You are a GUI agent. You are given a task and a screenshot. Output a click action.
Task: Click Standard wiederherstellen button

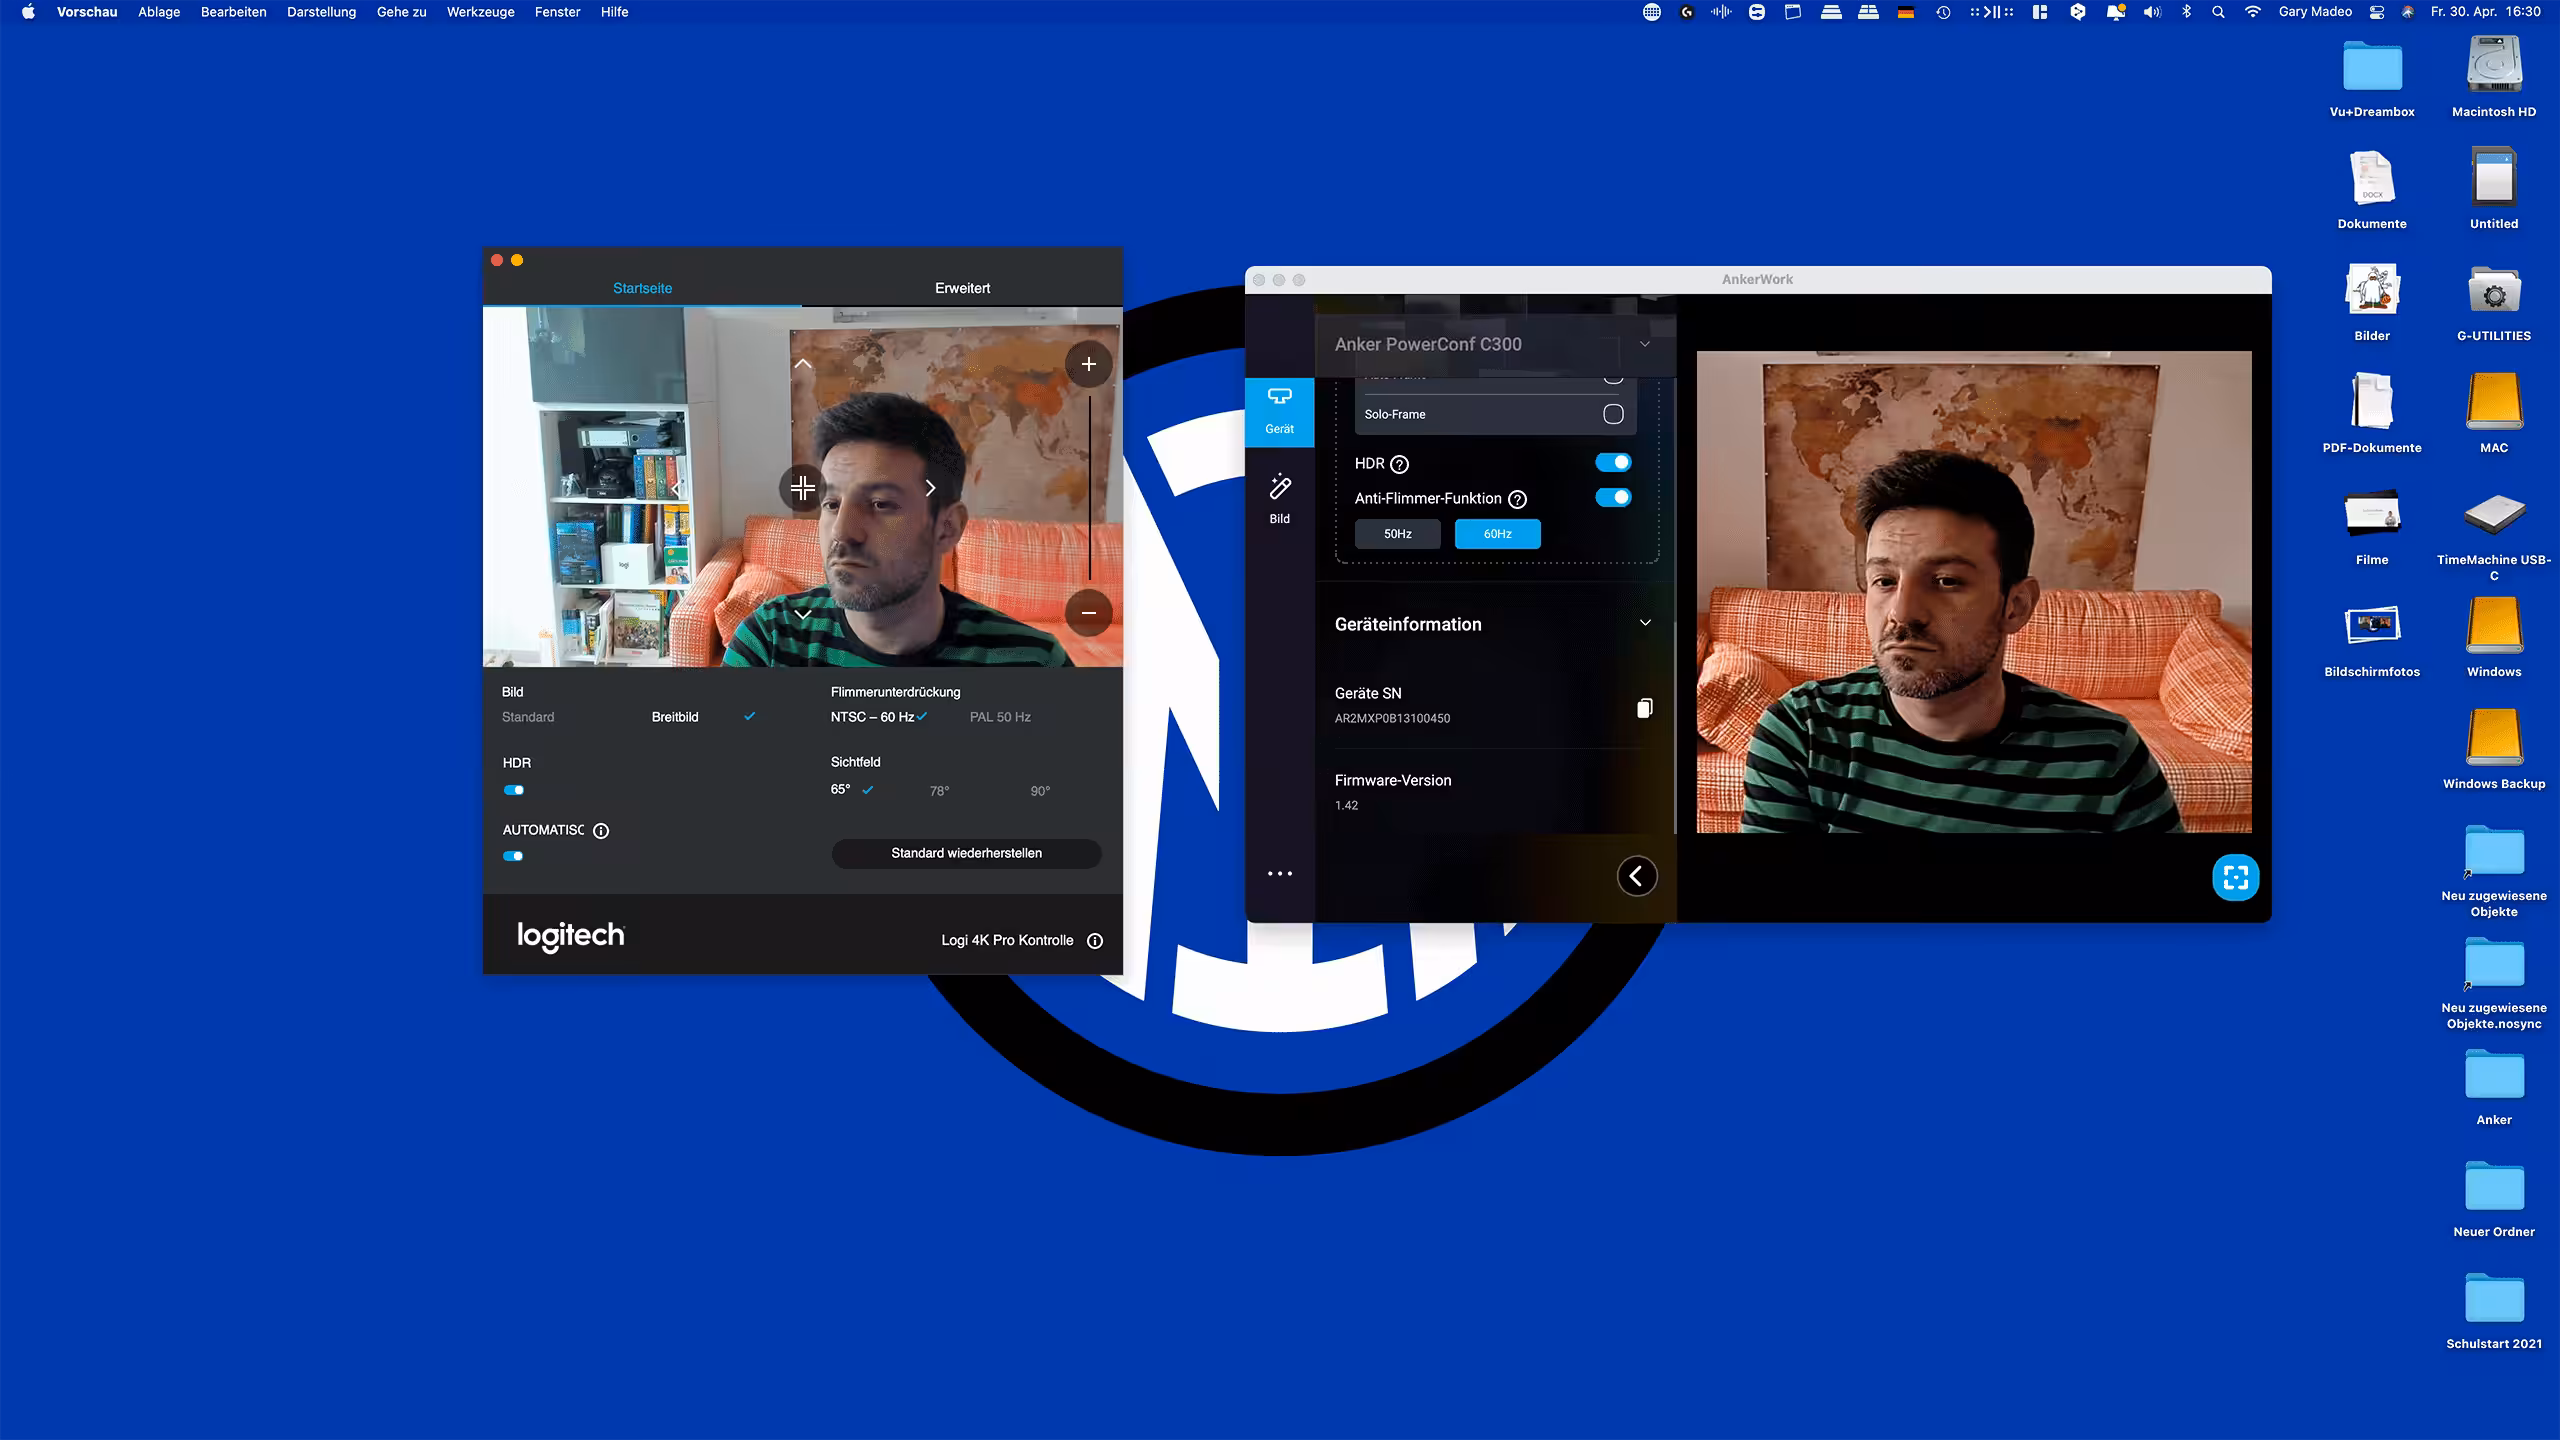pos(966,853)
